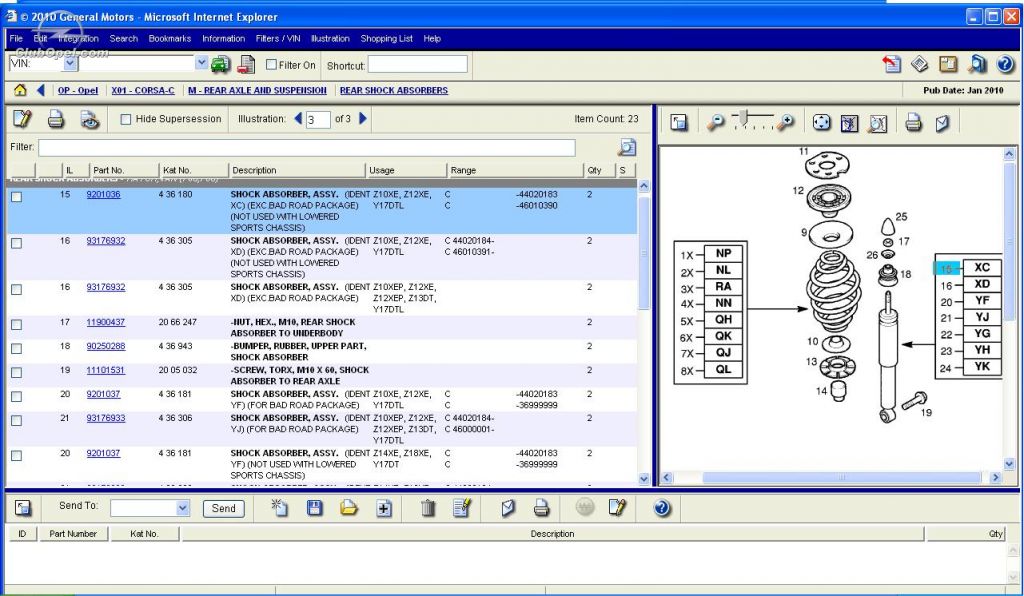Click the shopping list help icon
Image resolution: width=1024 pixels, height=596 pixels.
[x=662, y=508]
